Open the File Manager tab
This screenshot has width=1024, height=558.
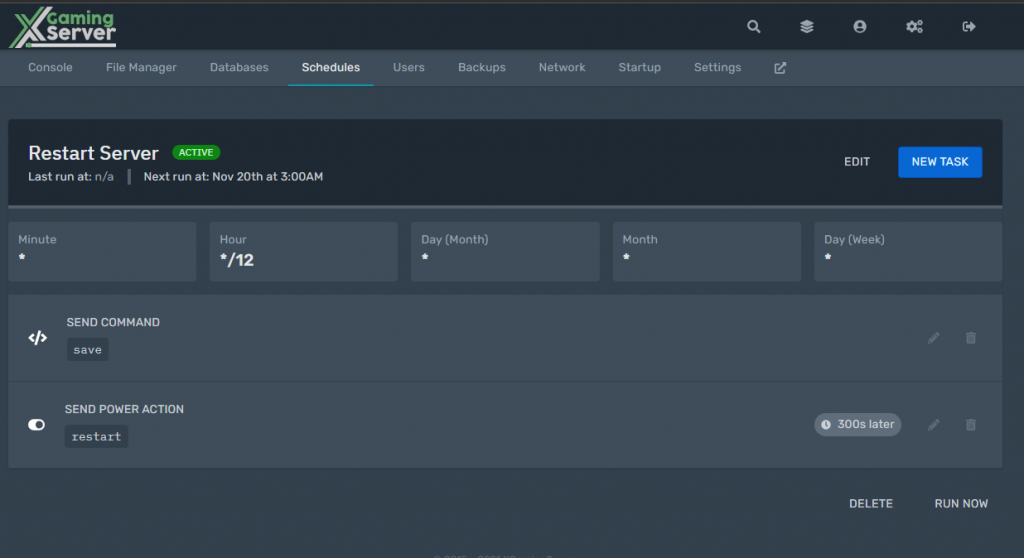pyautogui.click(x=141, y=67)
